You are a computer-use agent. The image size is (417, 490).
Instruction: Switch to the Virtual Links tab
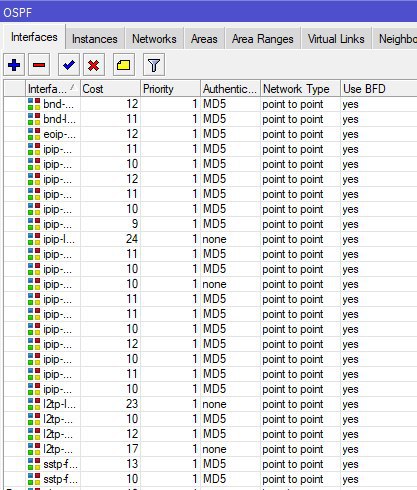[x=336, y=39]
